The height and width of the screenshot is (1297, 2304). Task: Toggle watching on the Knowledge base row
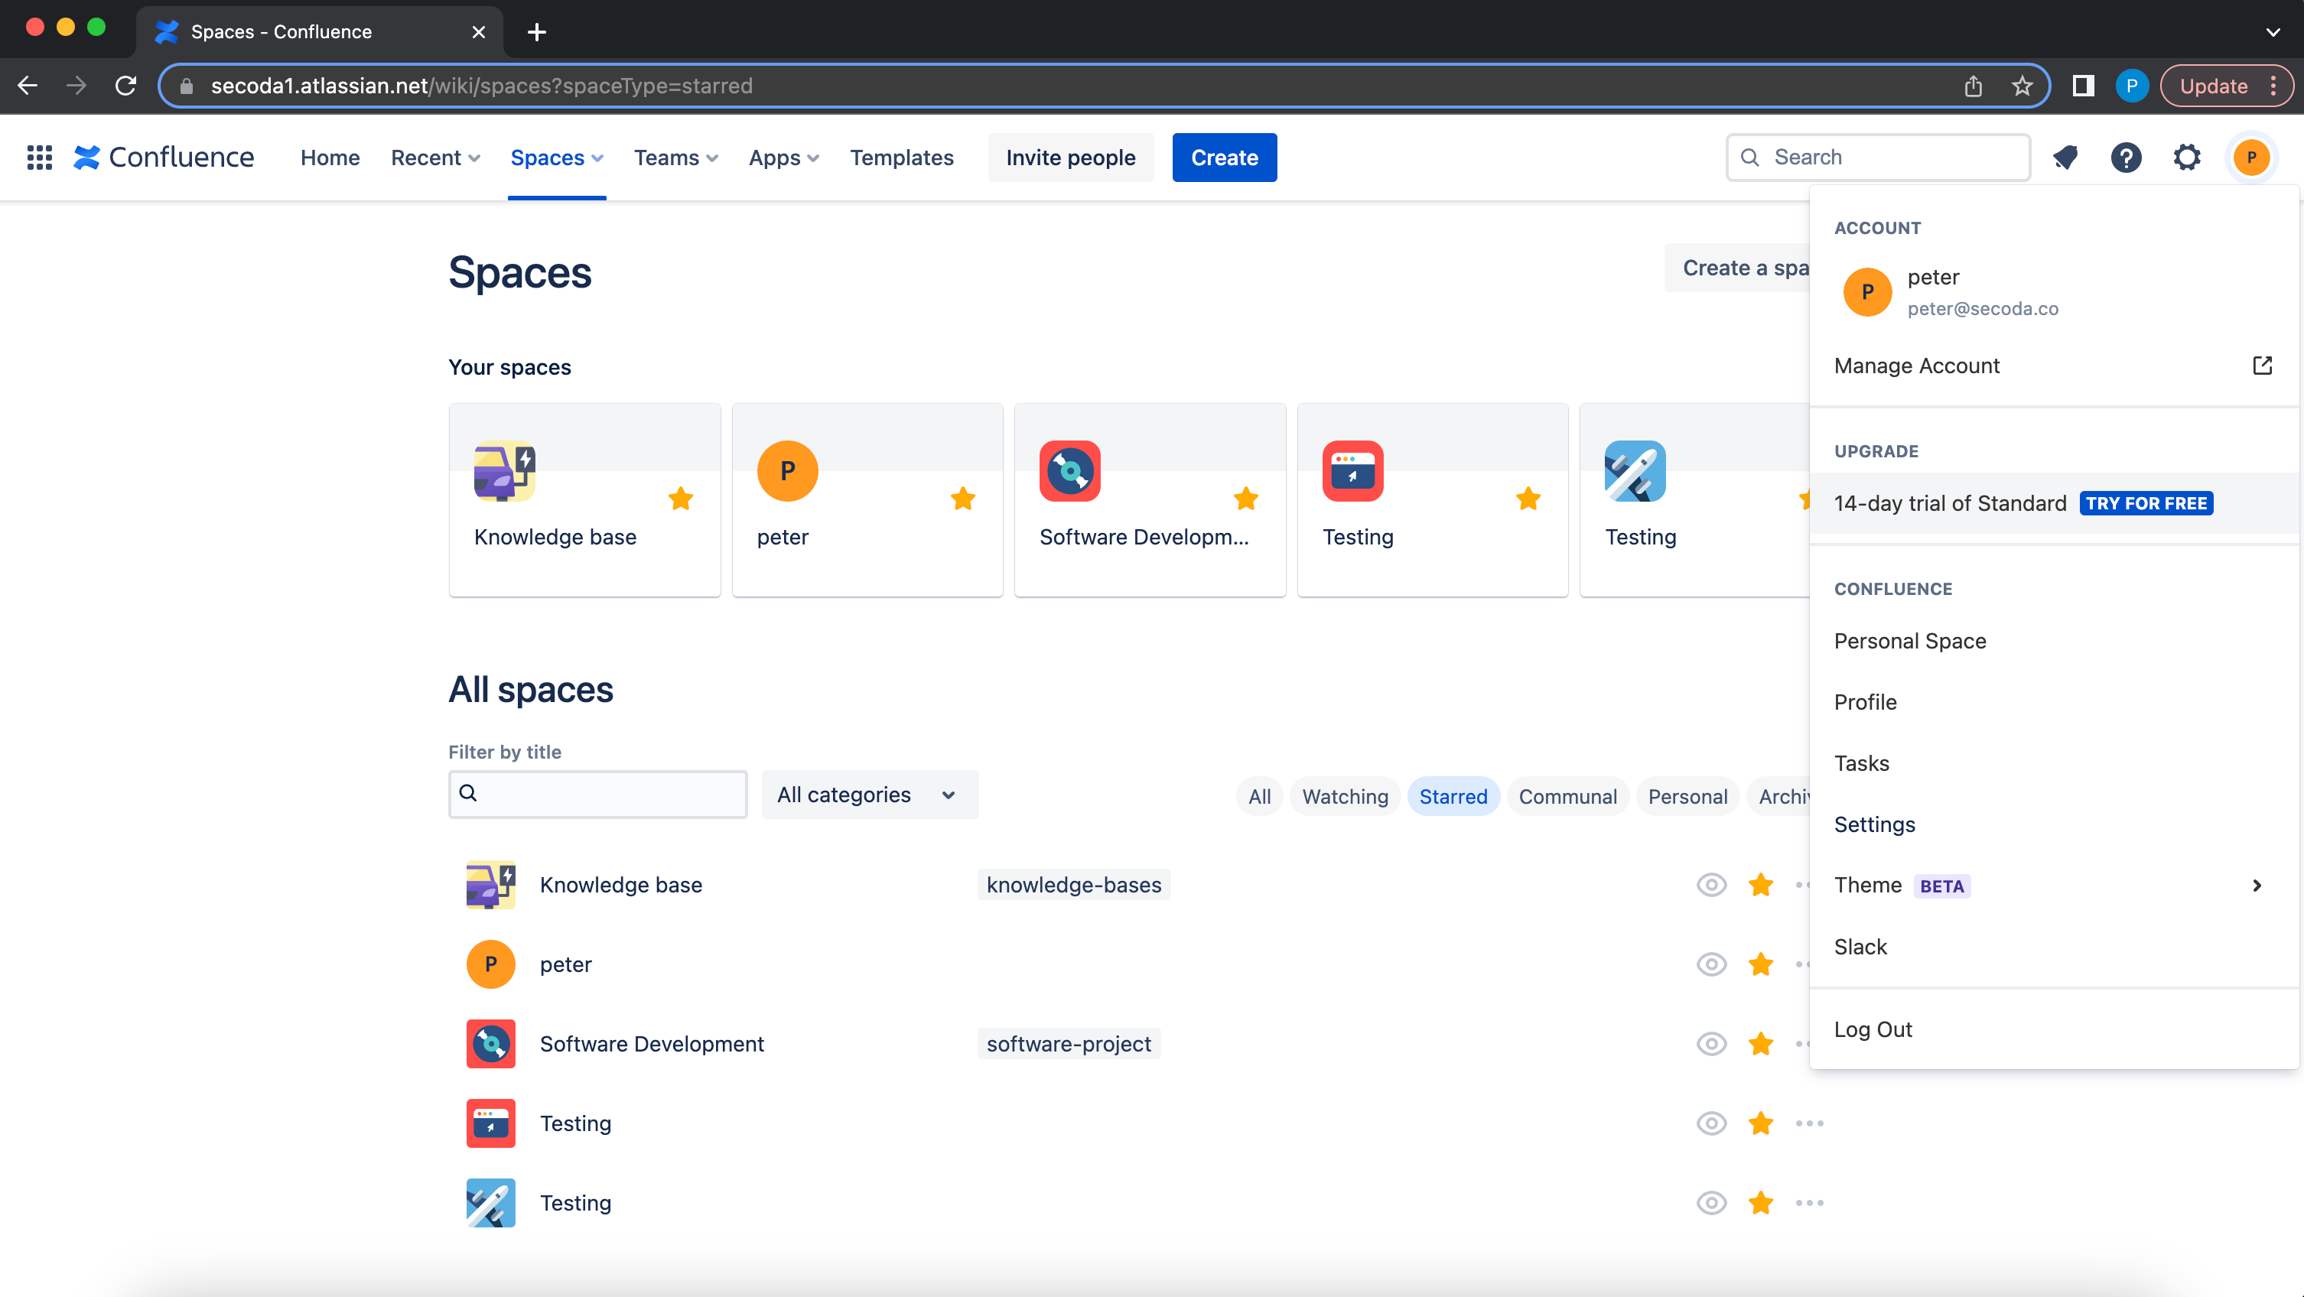[x=1711, y=885]
